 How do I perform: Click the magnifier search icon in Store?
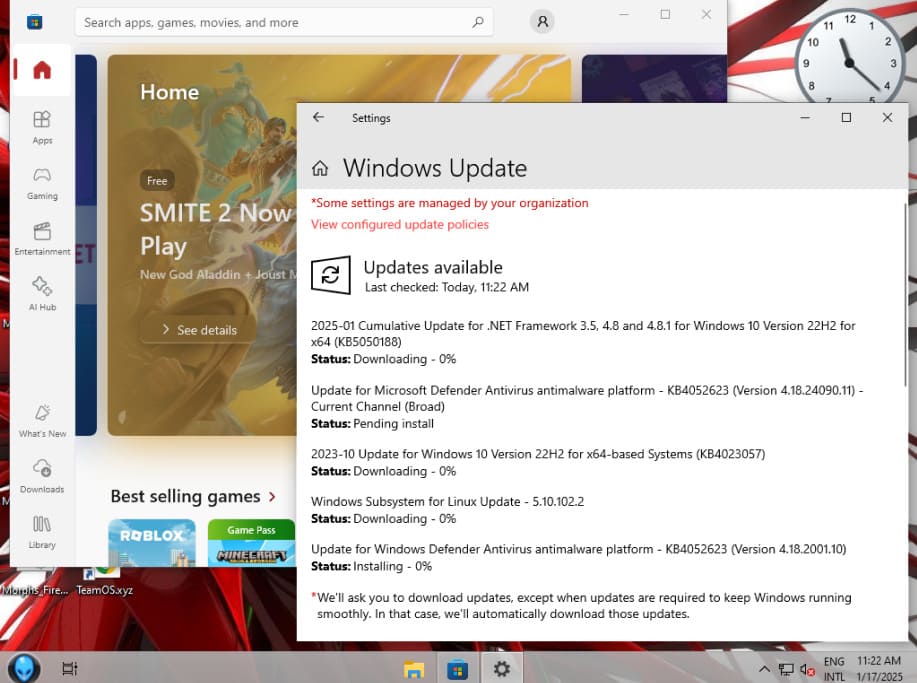click(x=478, y=22)
